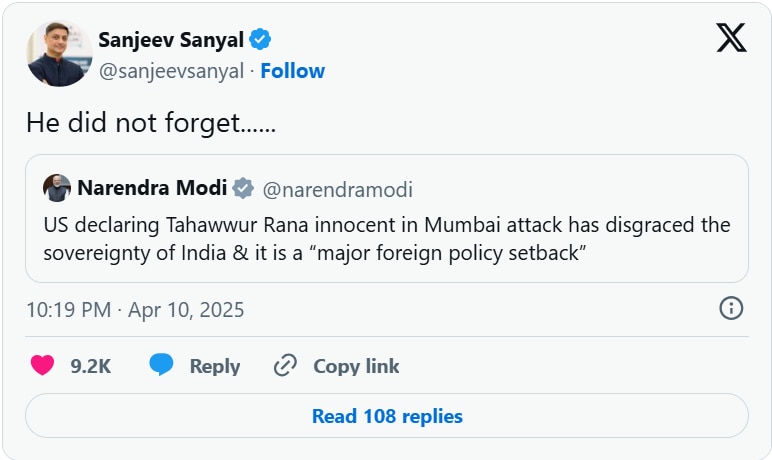
Task: Click the Copy link text label
Action: click(x=356, y=367)
